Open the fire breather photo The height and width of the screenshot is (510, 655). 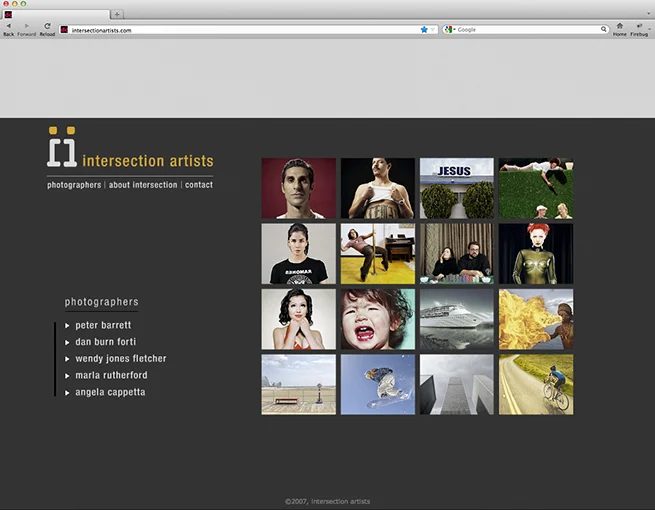click(x=536, y=319)
